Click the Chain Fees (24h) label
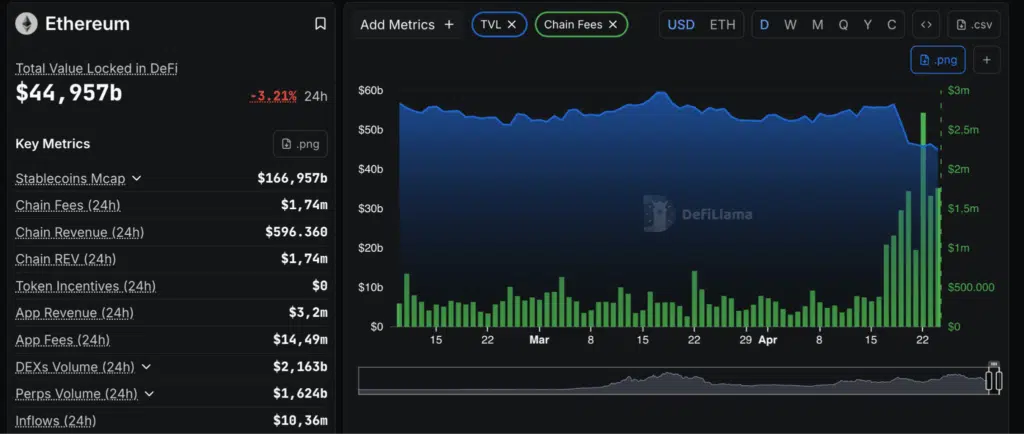The width and height of the screenshot is (1024, 434). [x=68, y=205]
